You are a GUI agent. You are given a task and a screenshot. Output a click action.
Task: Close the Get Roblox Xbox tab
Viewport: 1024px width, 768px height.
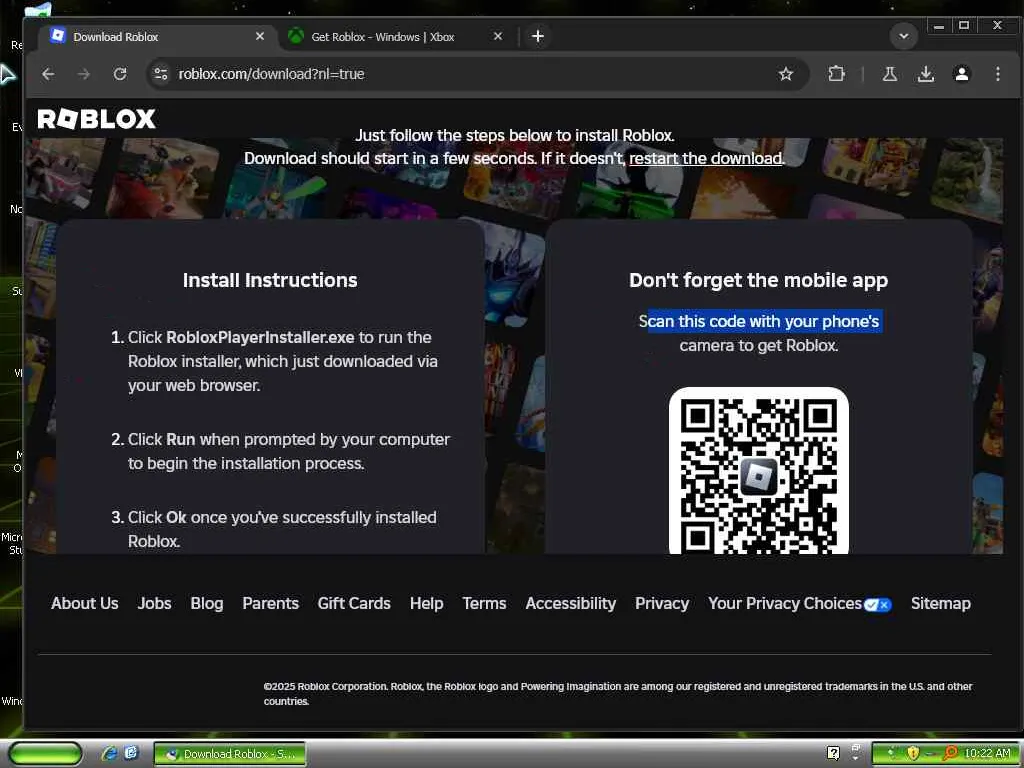coord(498,37)
